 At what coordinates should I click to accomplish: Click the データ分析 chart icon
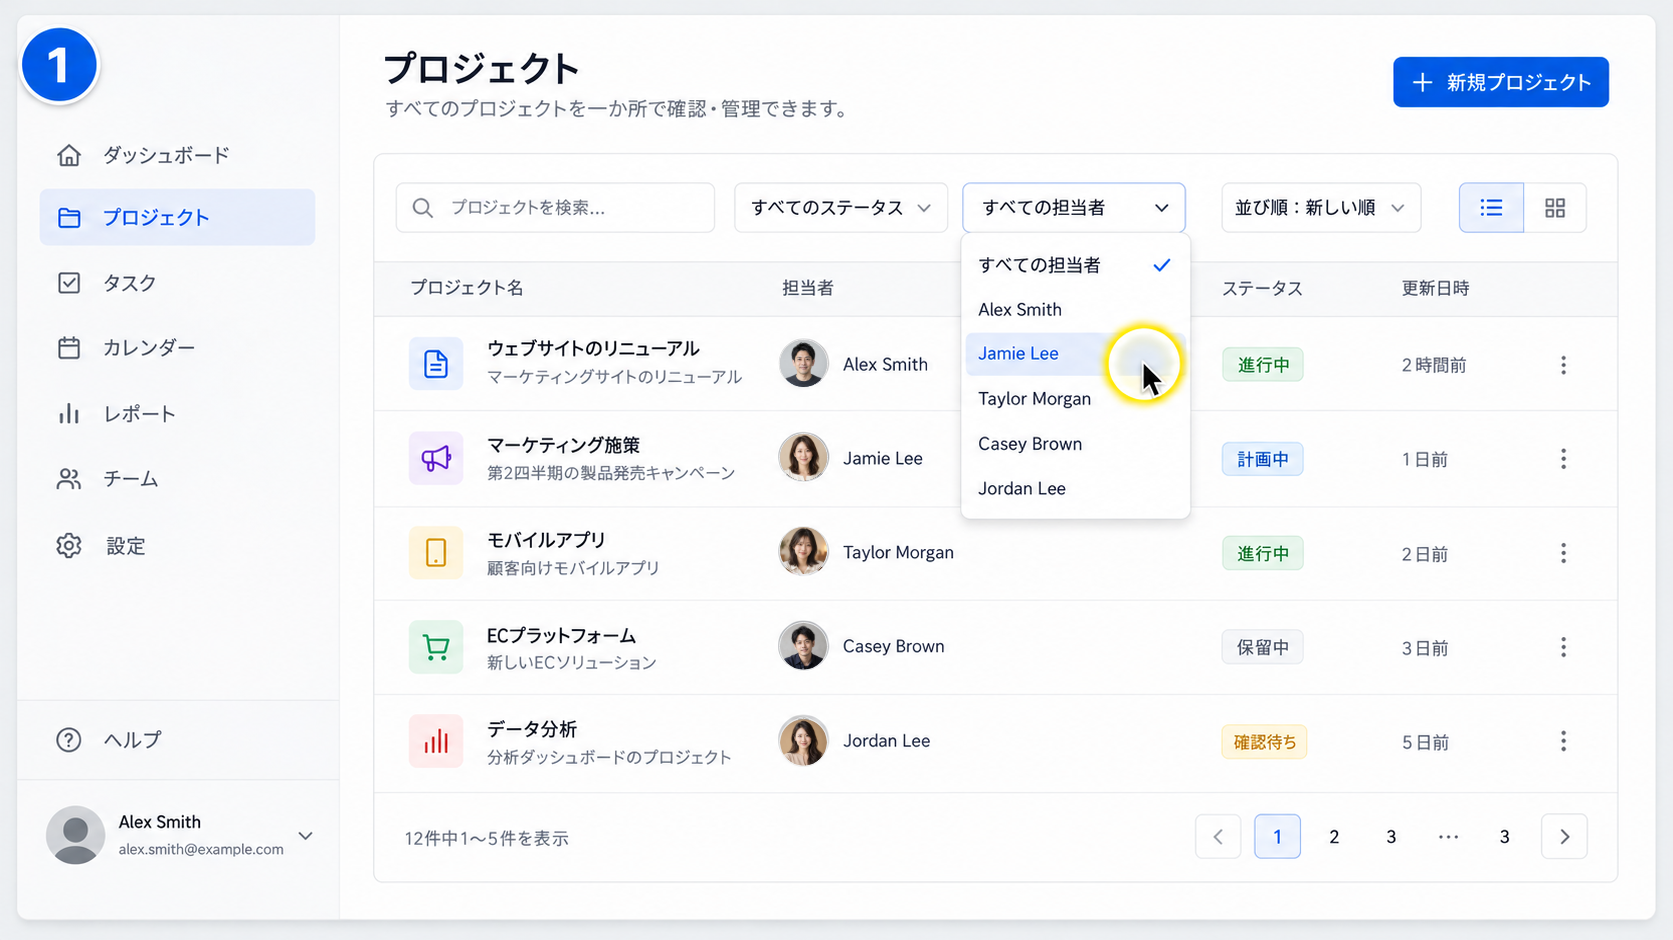(x=436, y=741)
